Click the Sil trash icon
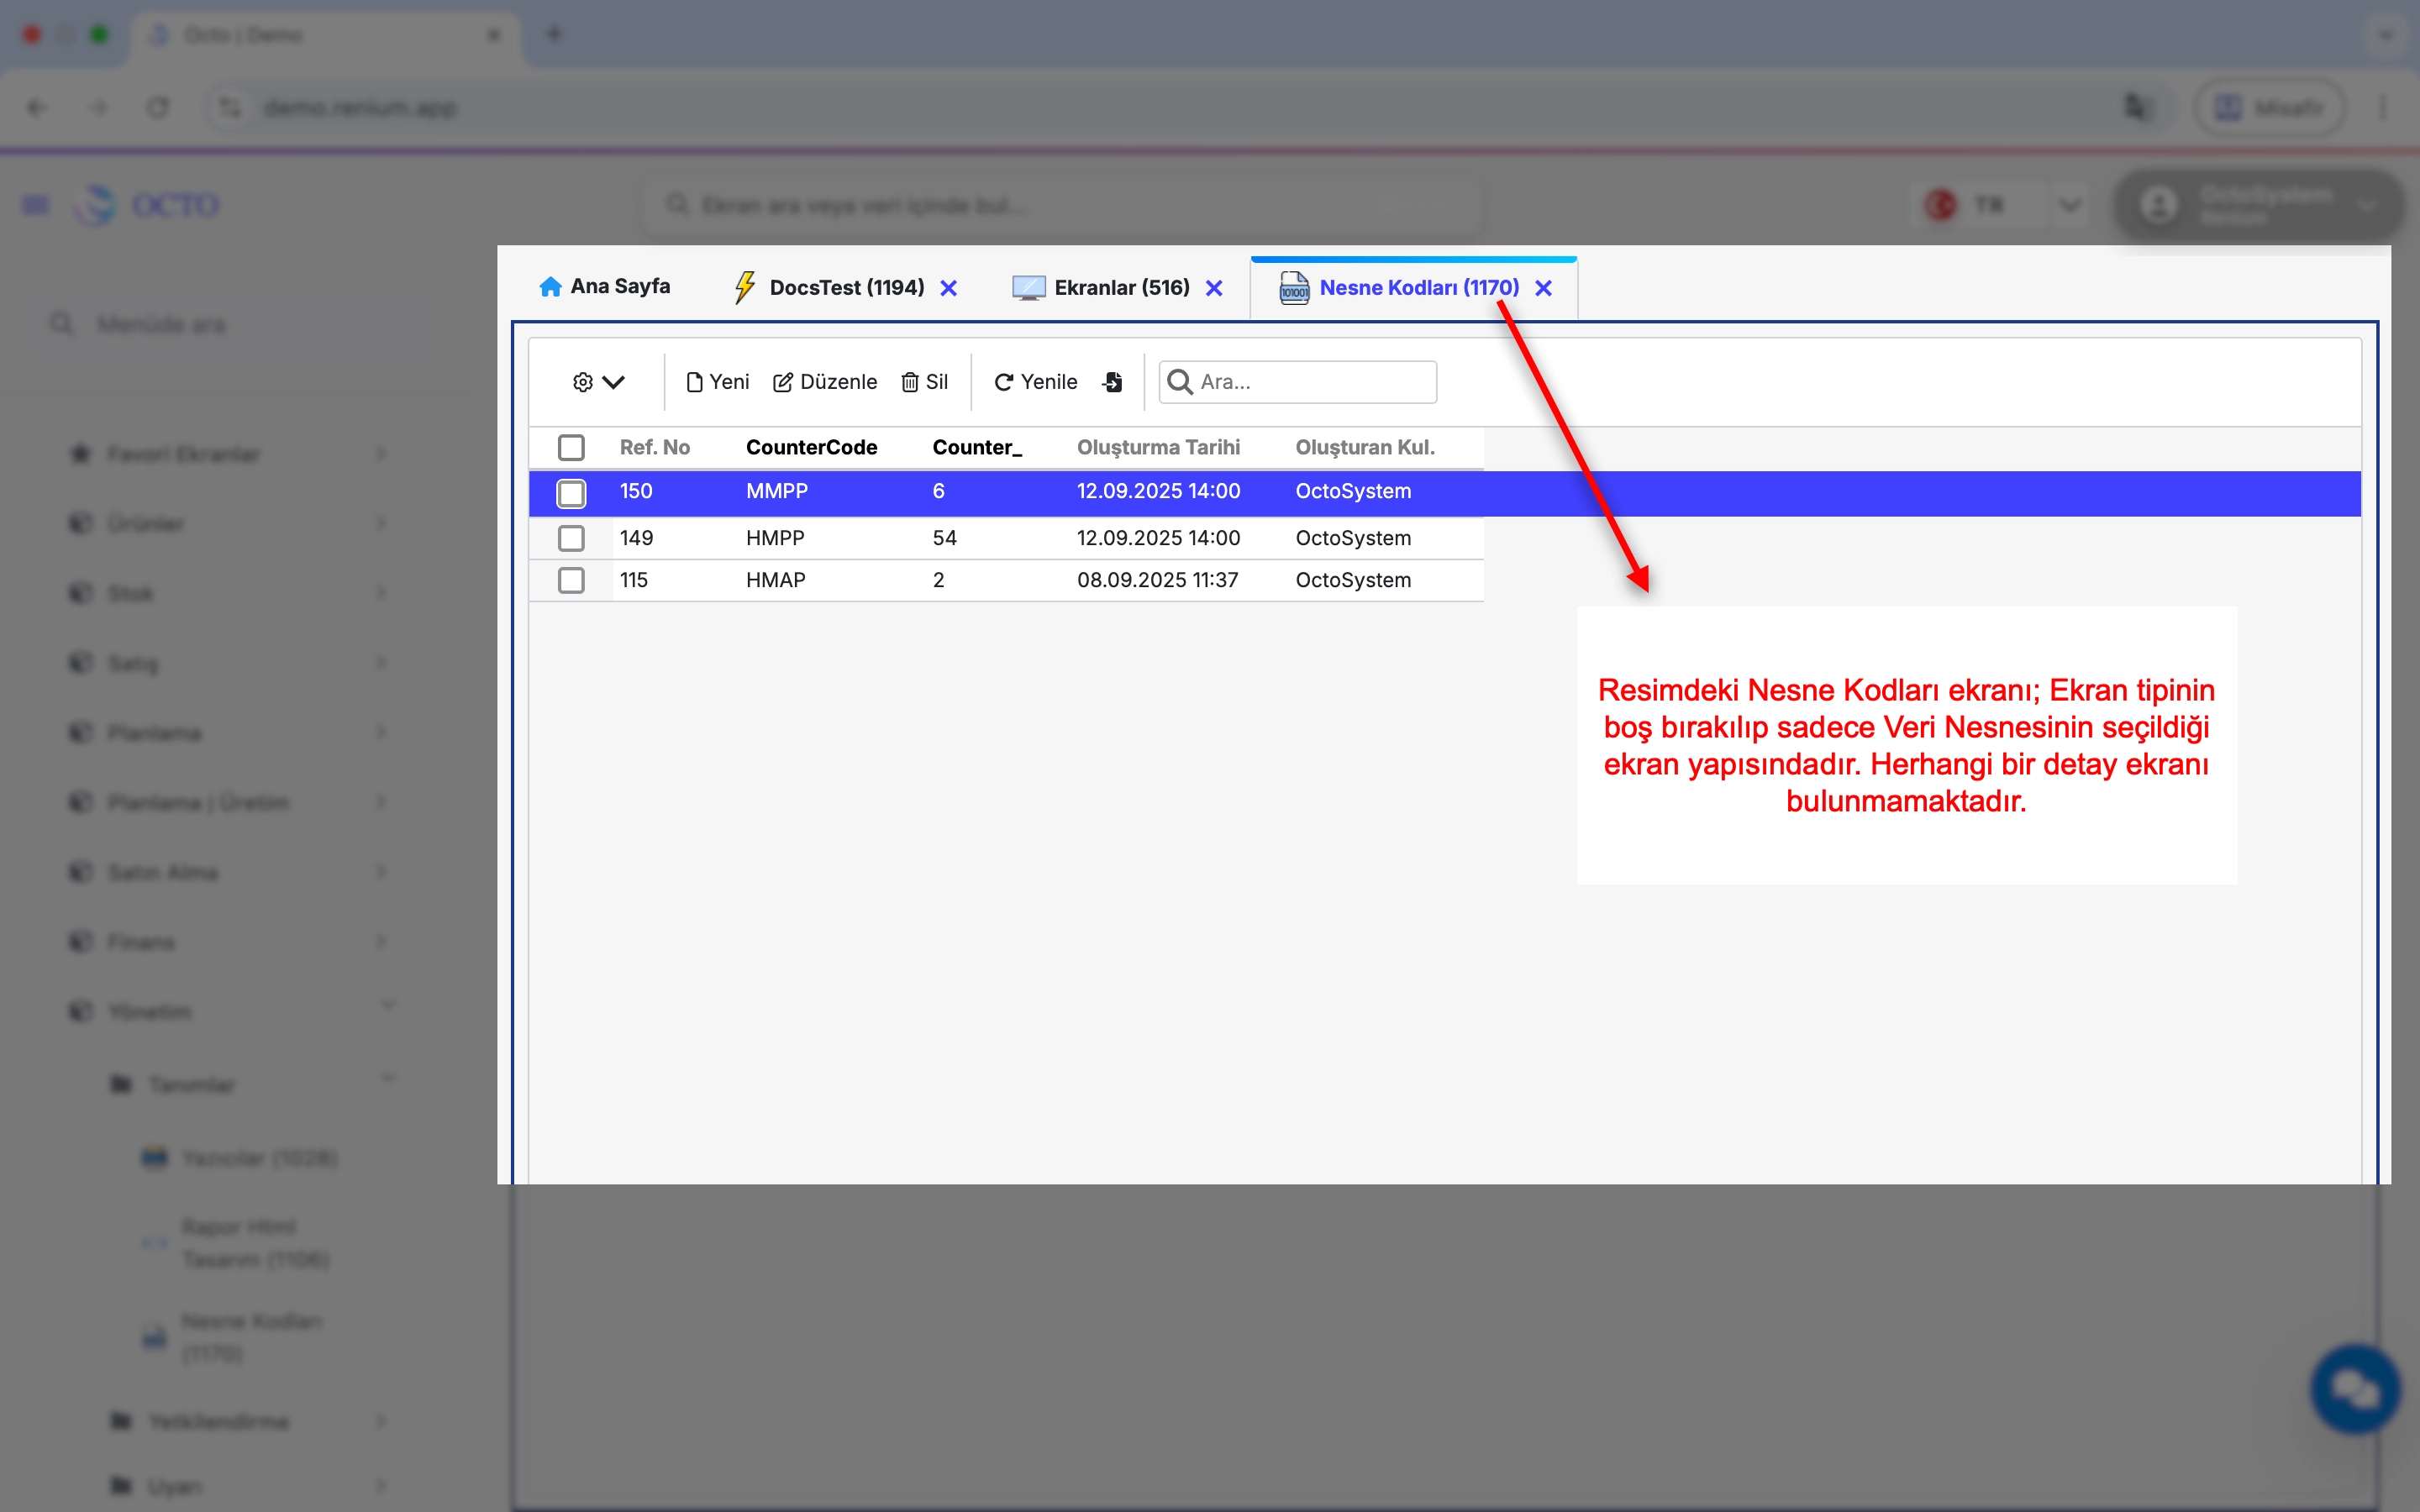The width and height of the screenshot is (2420, 1512). tap(909, 382)
